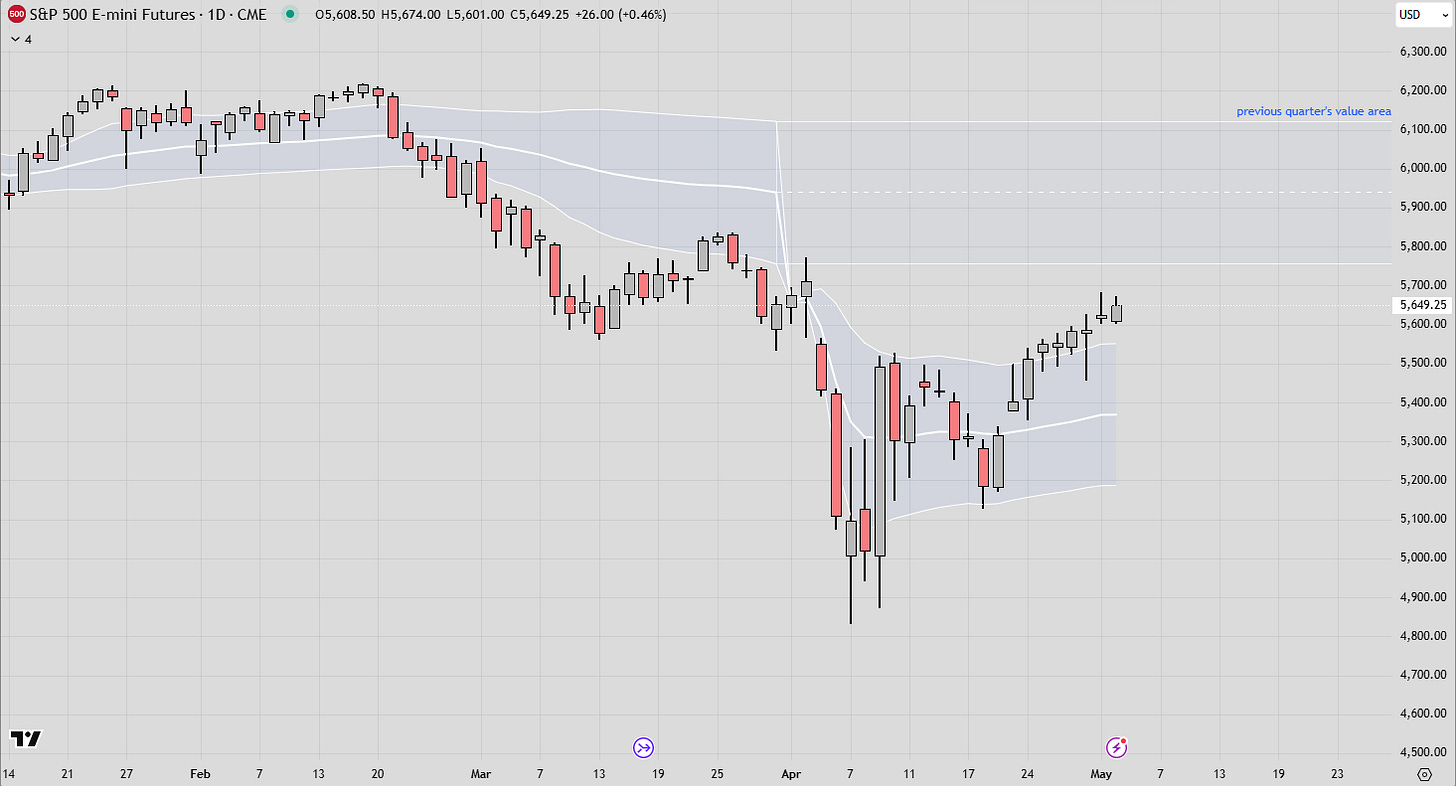Click the 'previous quarter's value area' label

point(1313,111)
